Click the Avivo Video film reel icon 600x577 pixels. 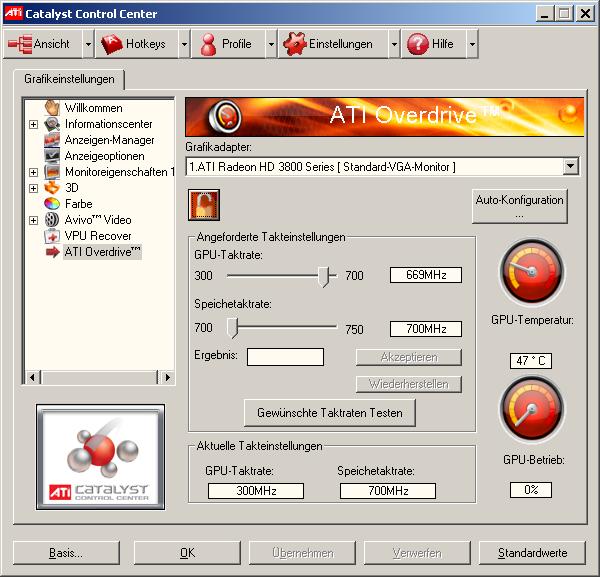coord(52,220)
